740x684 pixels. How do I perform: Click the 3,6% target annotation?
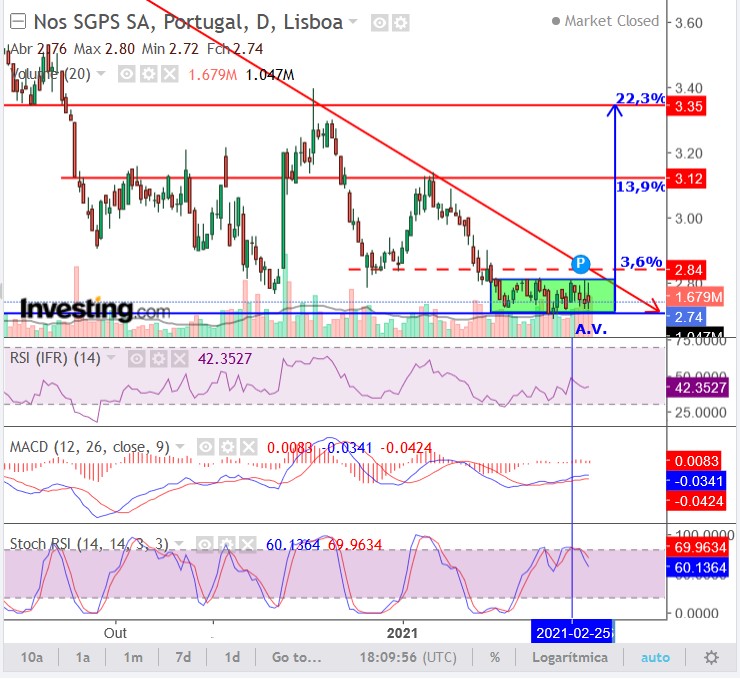pos(641,261)
